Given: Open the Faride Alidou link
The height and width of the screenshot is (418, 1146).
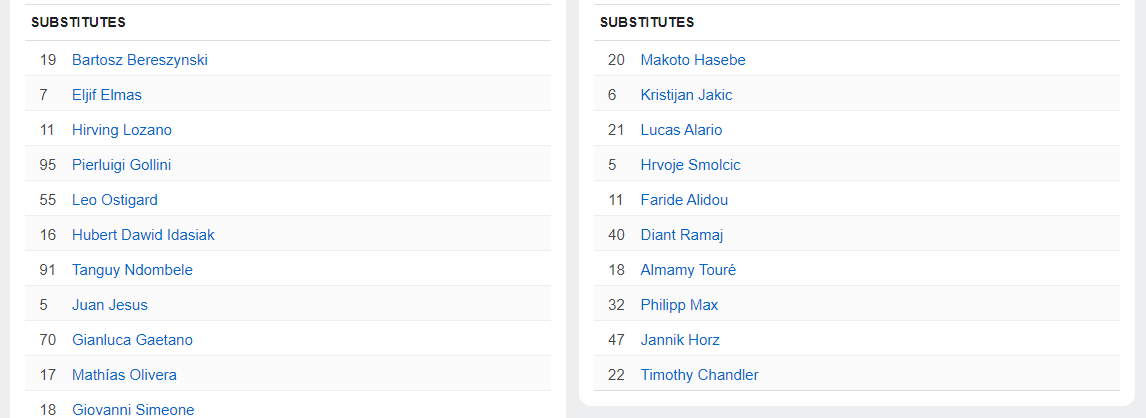Looking at the screenshot, I should coord(684,200).
